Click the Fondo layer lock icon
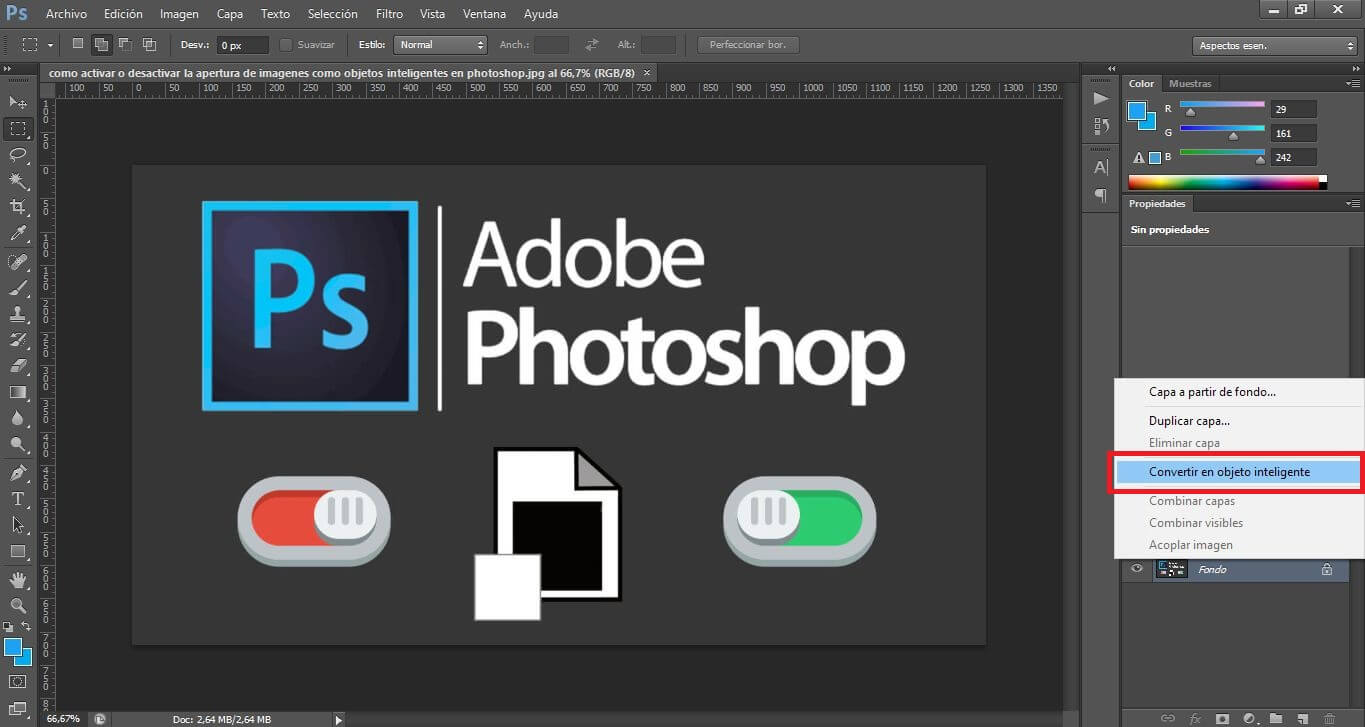 1327,569
